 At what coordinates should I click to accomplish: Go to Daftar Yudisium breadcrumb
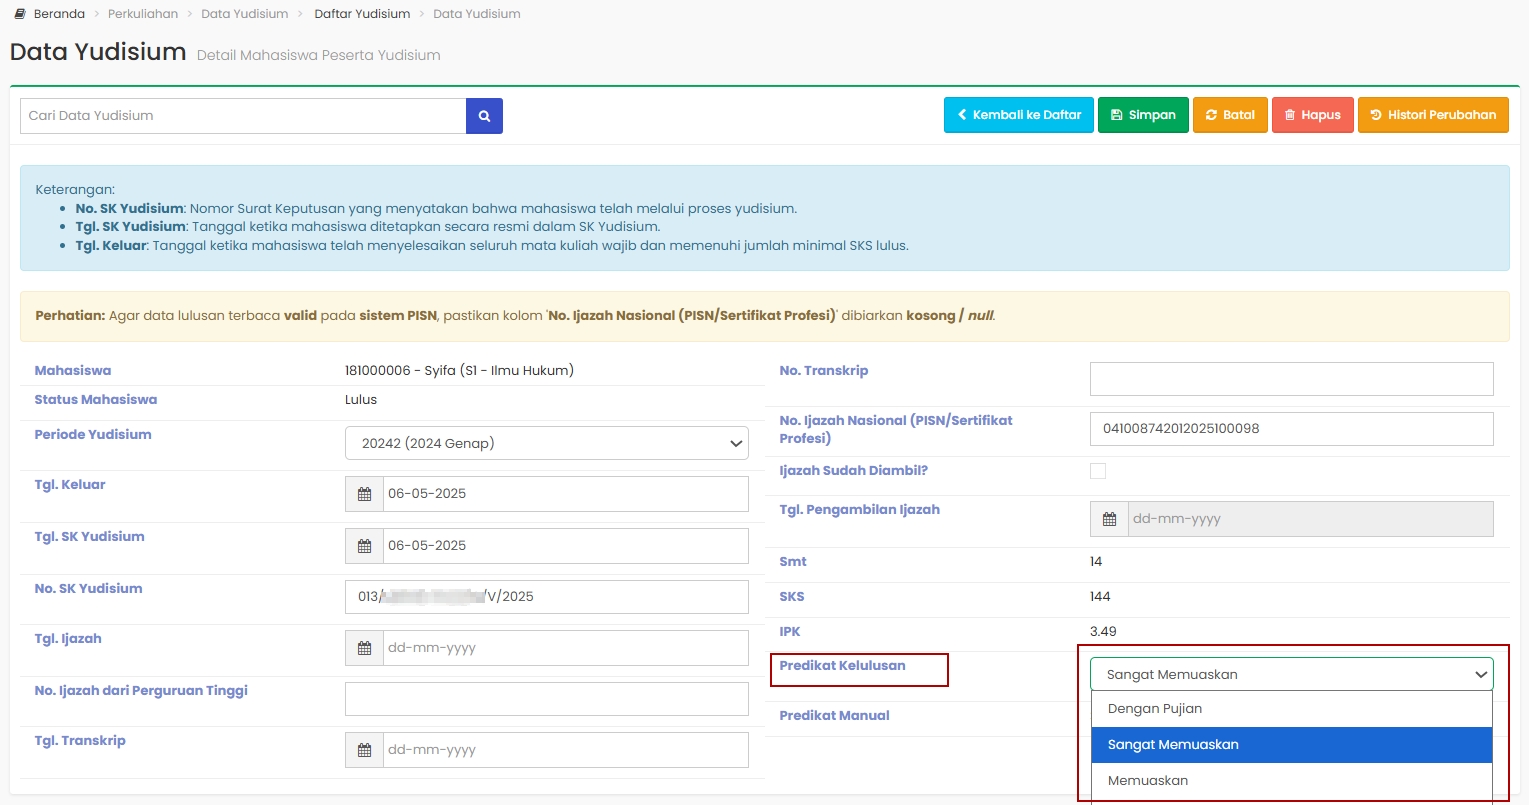pyautogui.click(x=362, y=14)
